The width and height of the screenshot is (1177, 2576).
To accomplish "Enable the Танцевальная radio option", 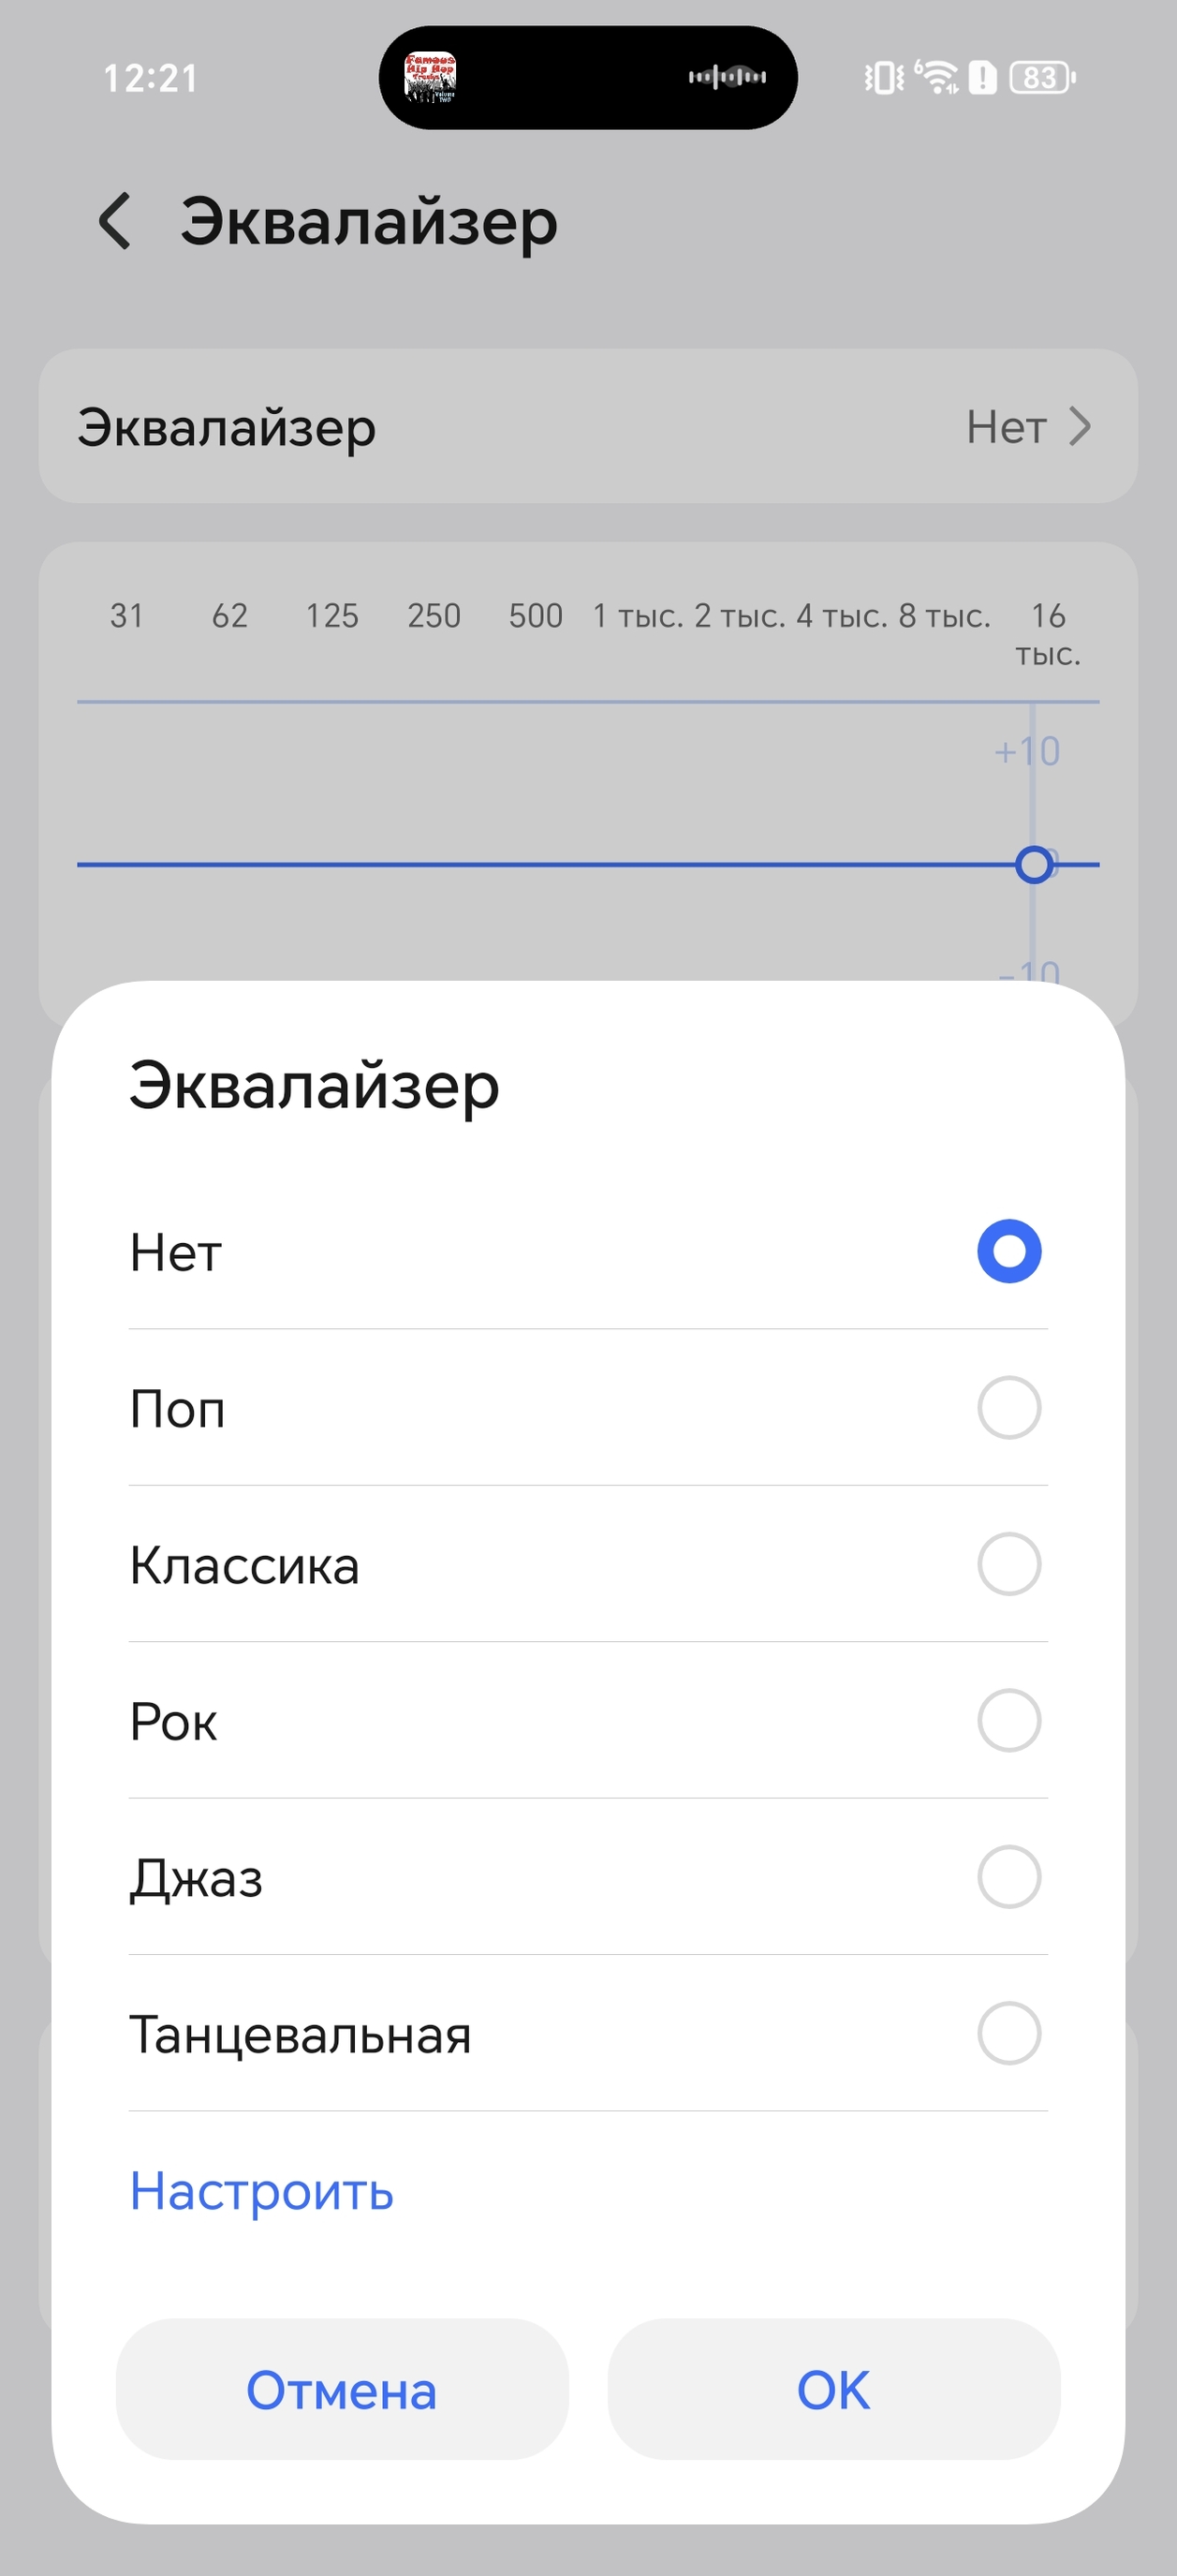I will [1008, 2033].
